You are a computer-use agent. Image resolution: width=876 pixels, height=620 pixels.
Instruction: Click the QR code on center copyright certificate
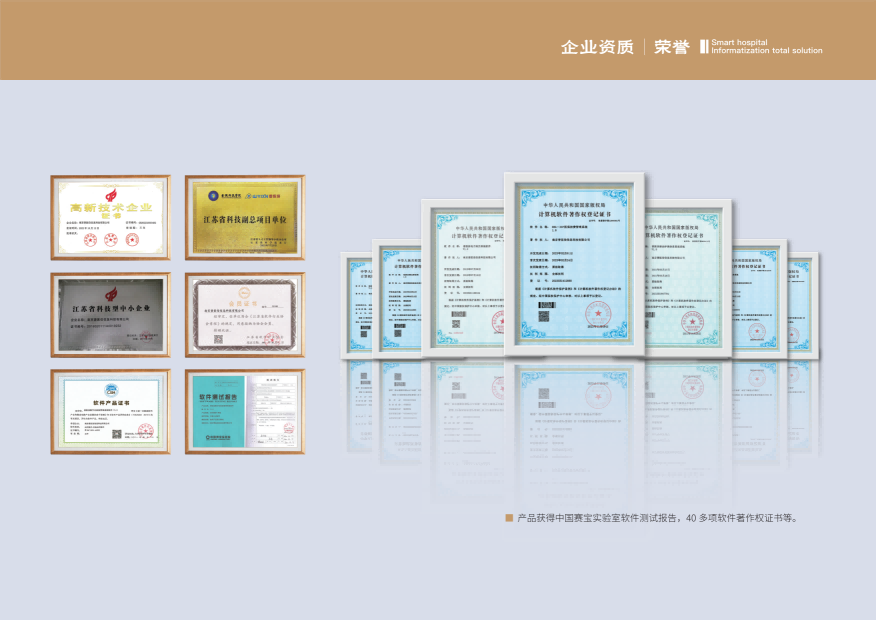545,316
